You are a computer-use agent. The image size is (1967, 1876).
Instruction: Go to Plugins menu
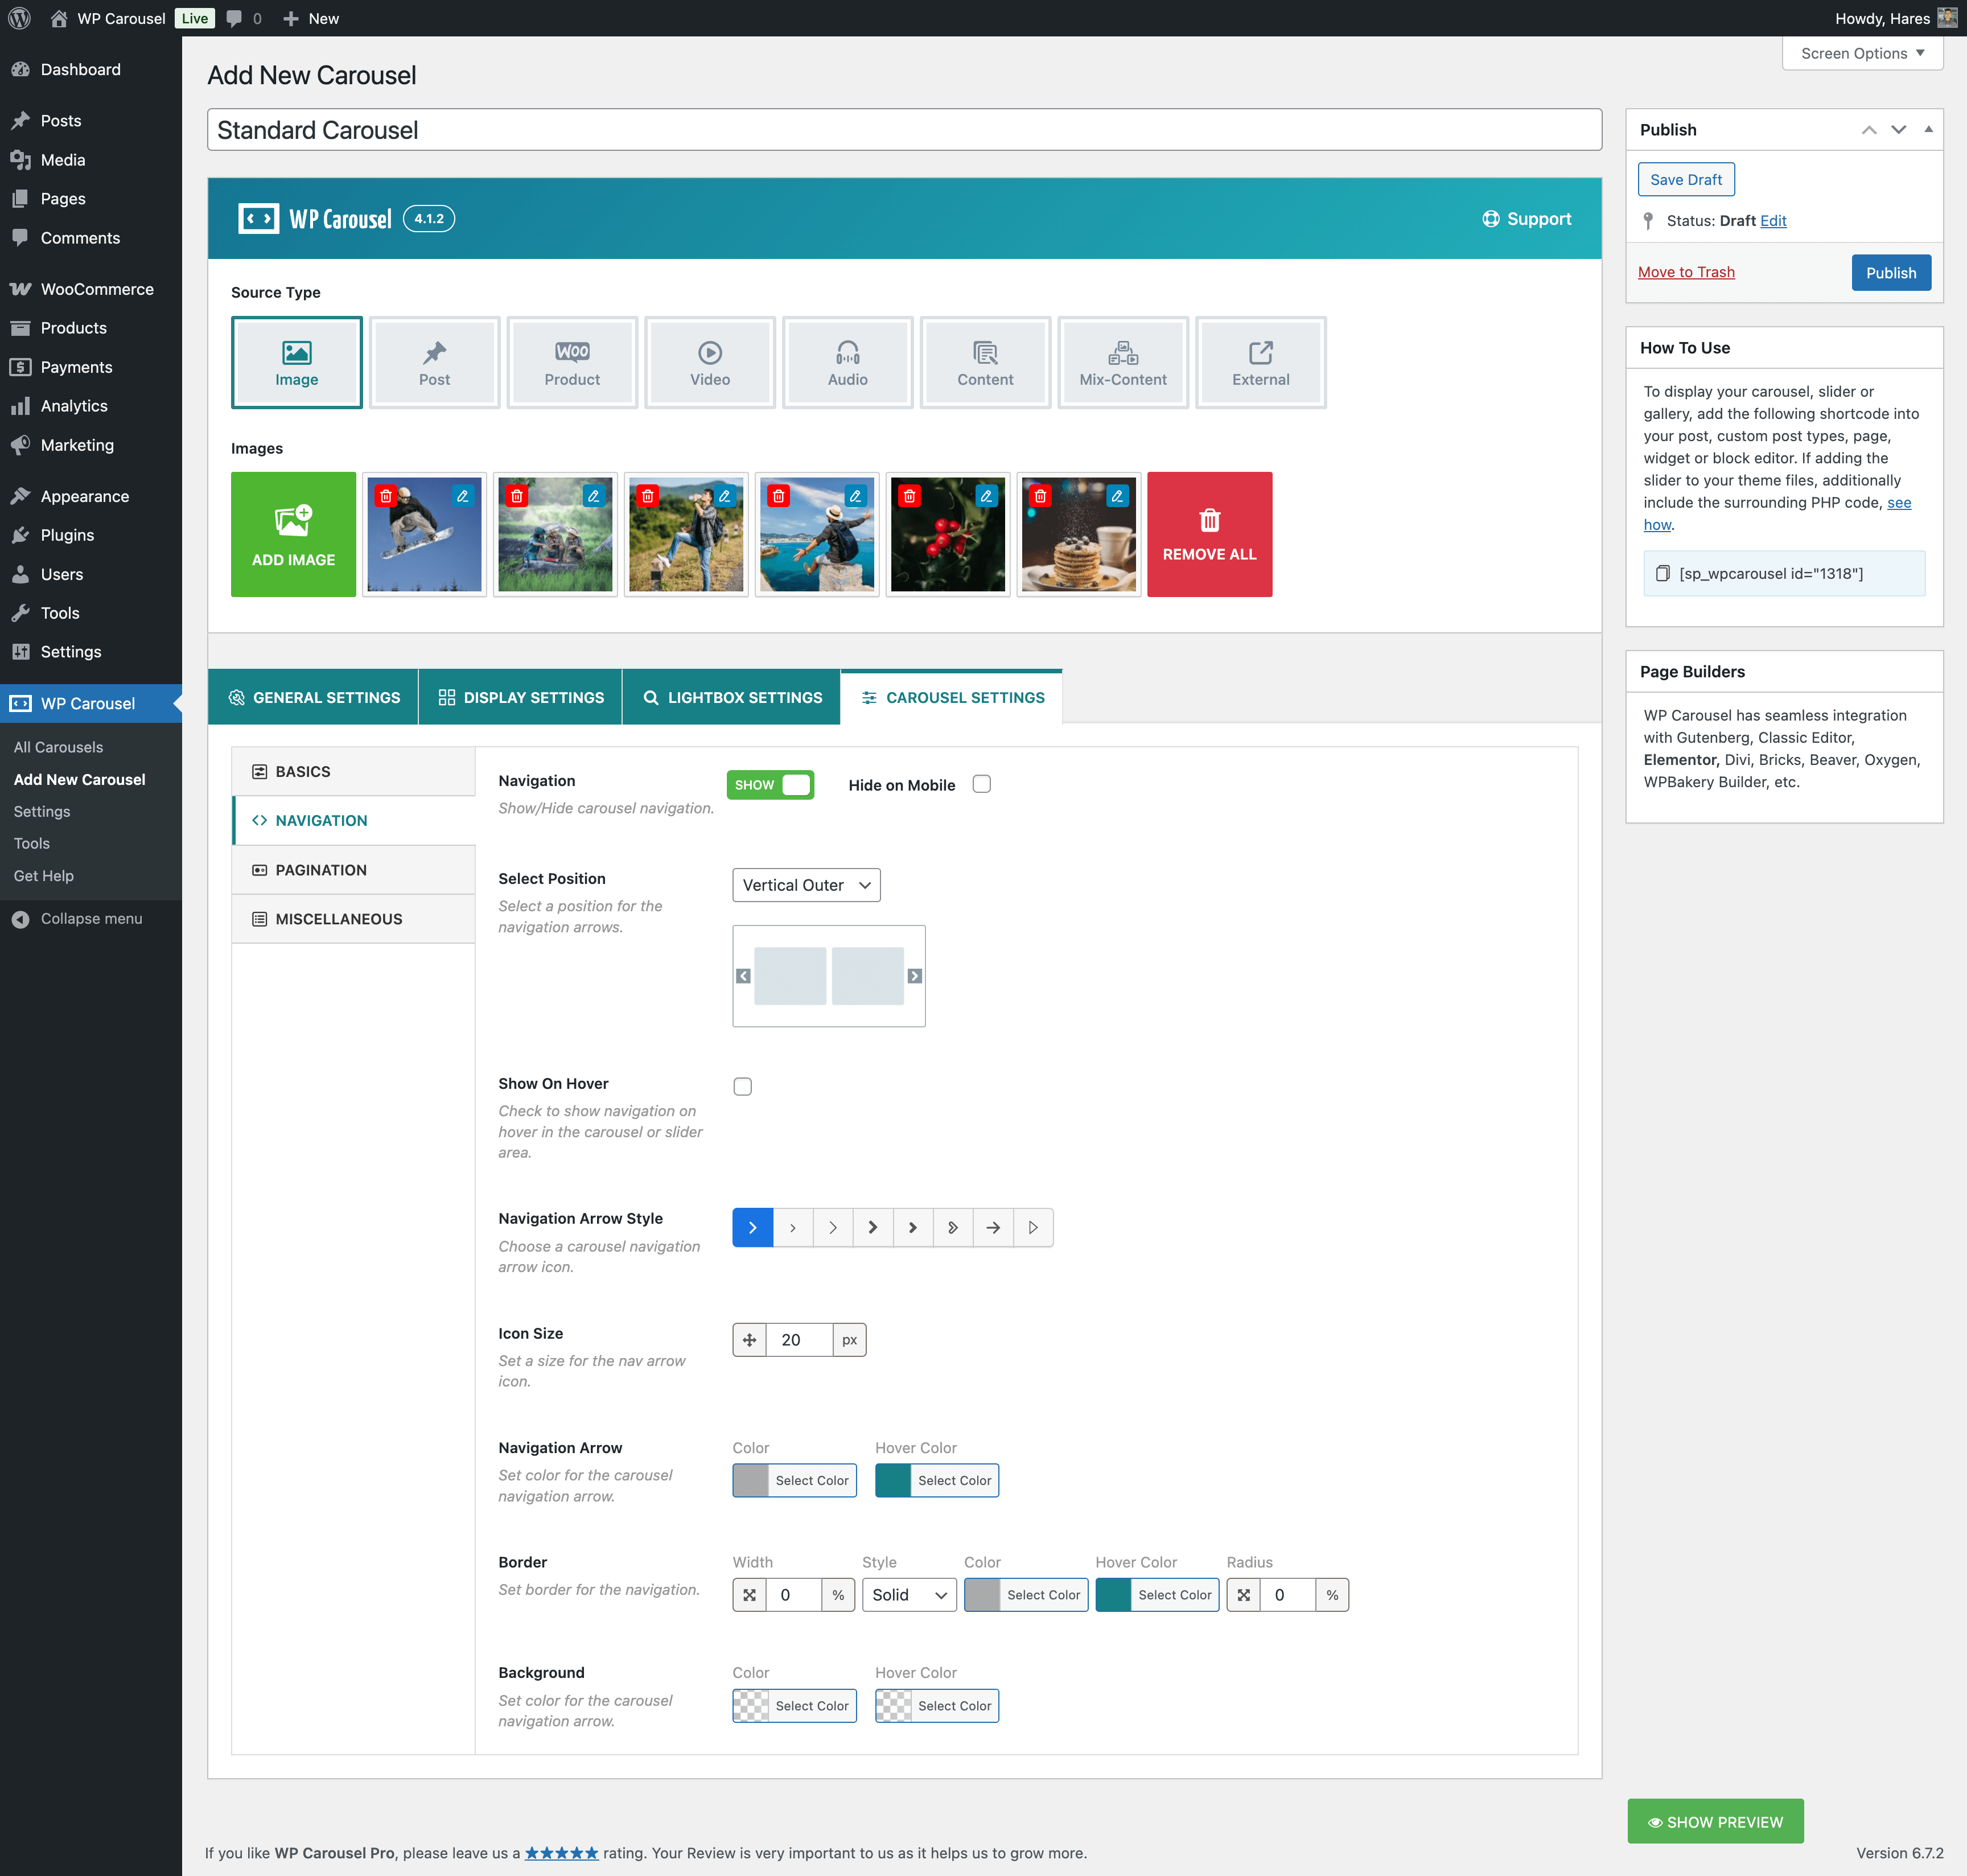(x=90, y=535)
